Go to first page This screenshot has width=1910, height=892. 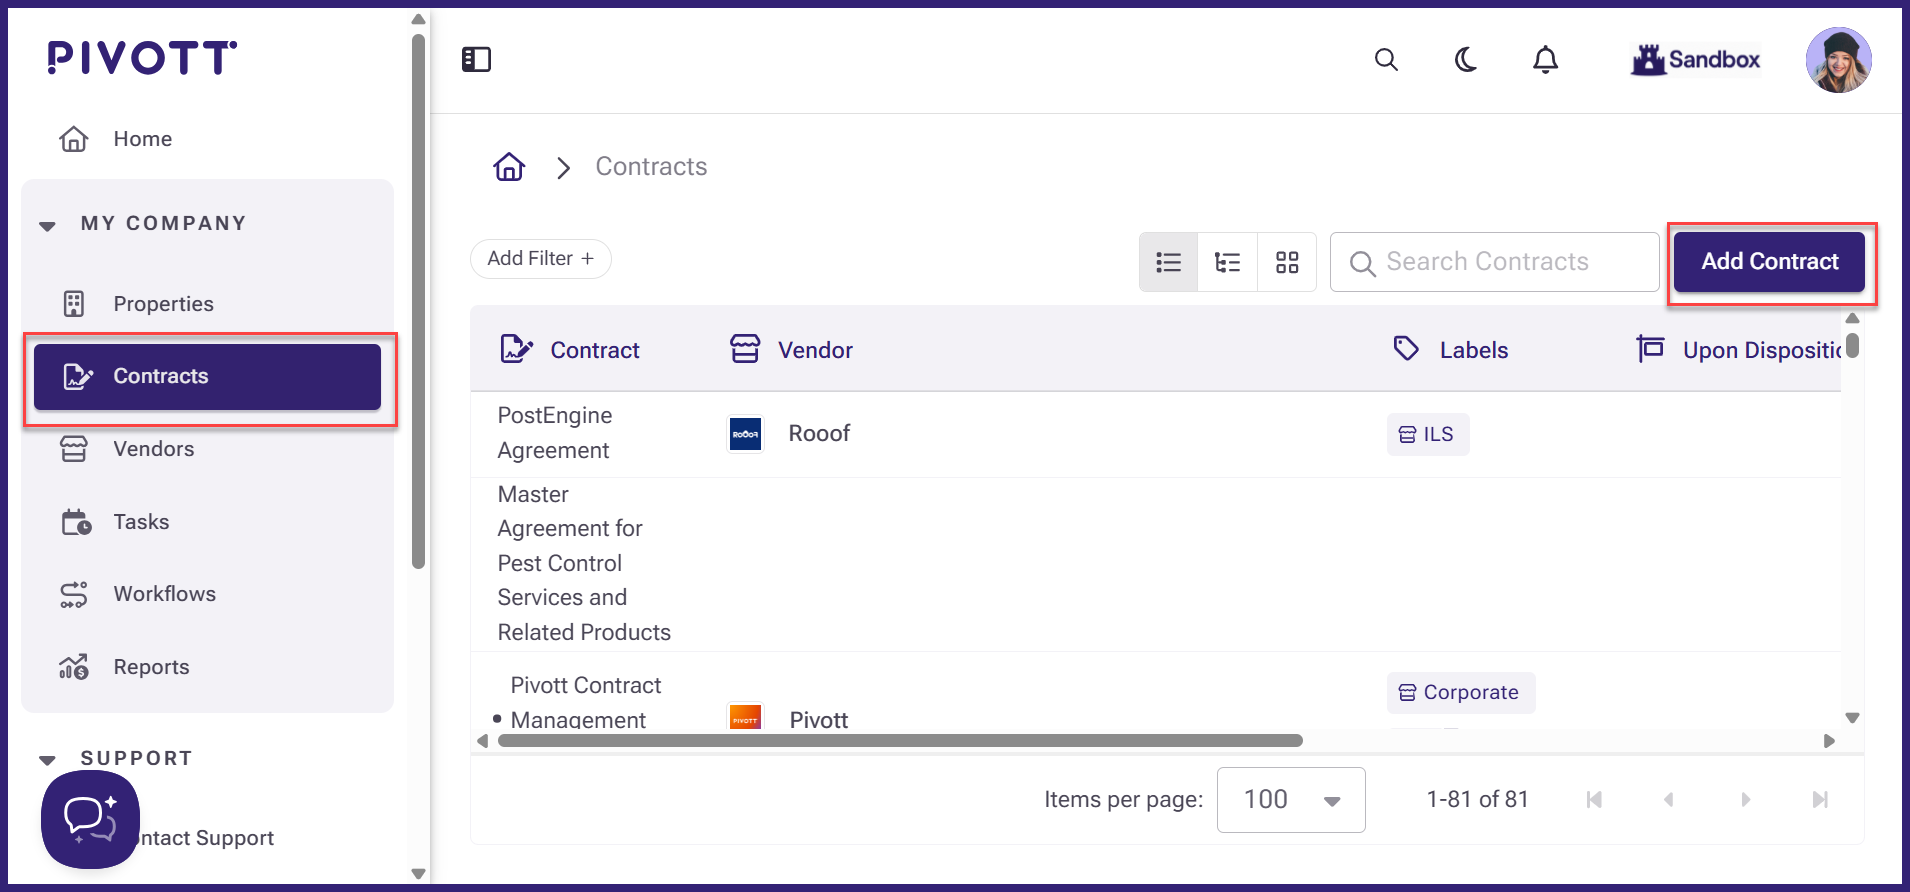1594,800
